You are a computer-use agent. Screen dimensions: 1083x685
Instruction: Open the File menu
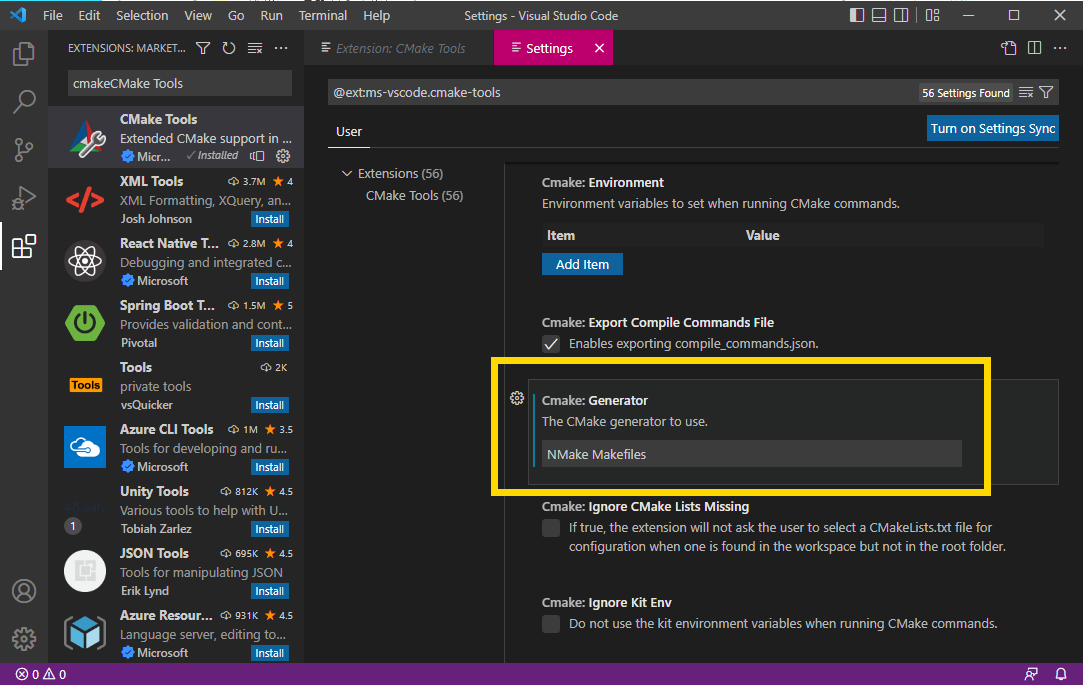pos(52,15)
